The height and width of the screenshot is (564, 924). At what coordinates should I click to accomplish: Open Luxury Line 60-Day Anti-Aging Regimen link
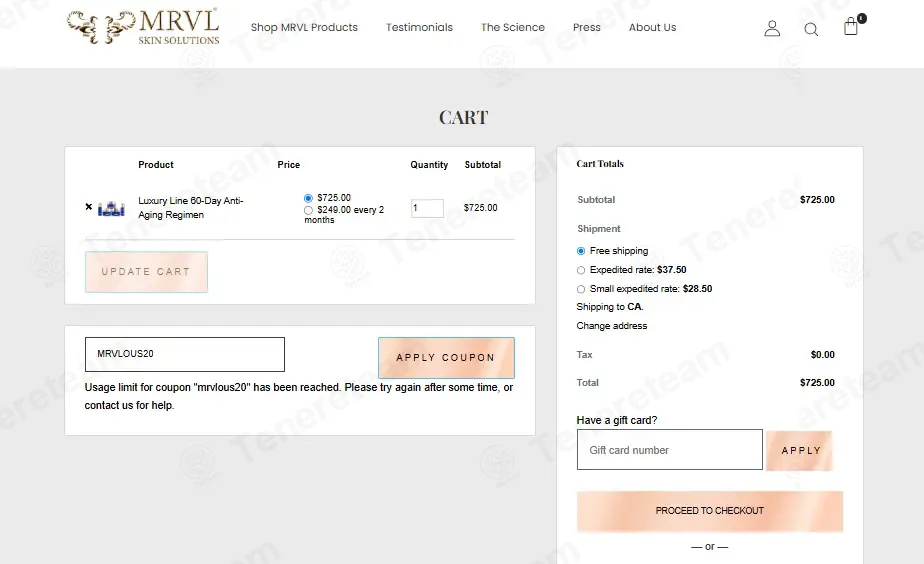pos(190,207)
